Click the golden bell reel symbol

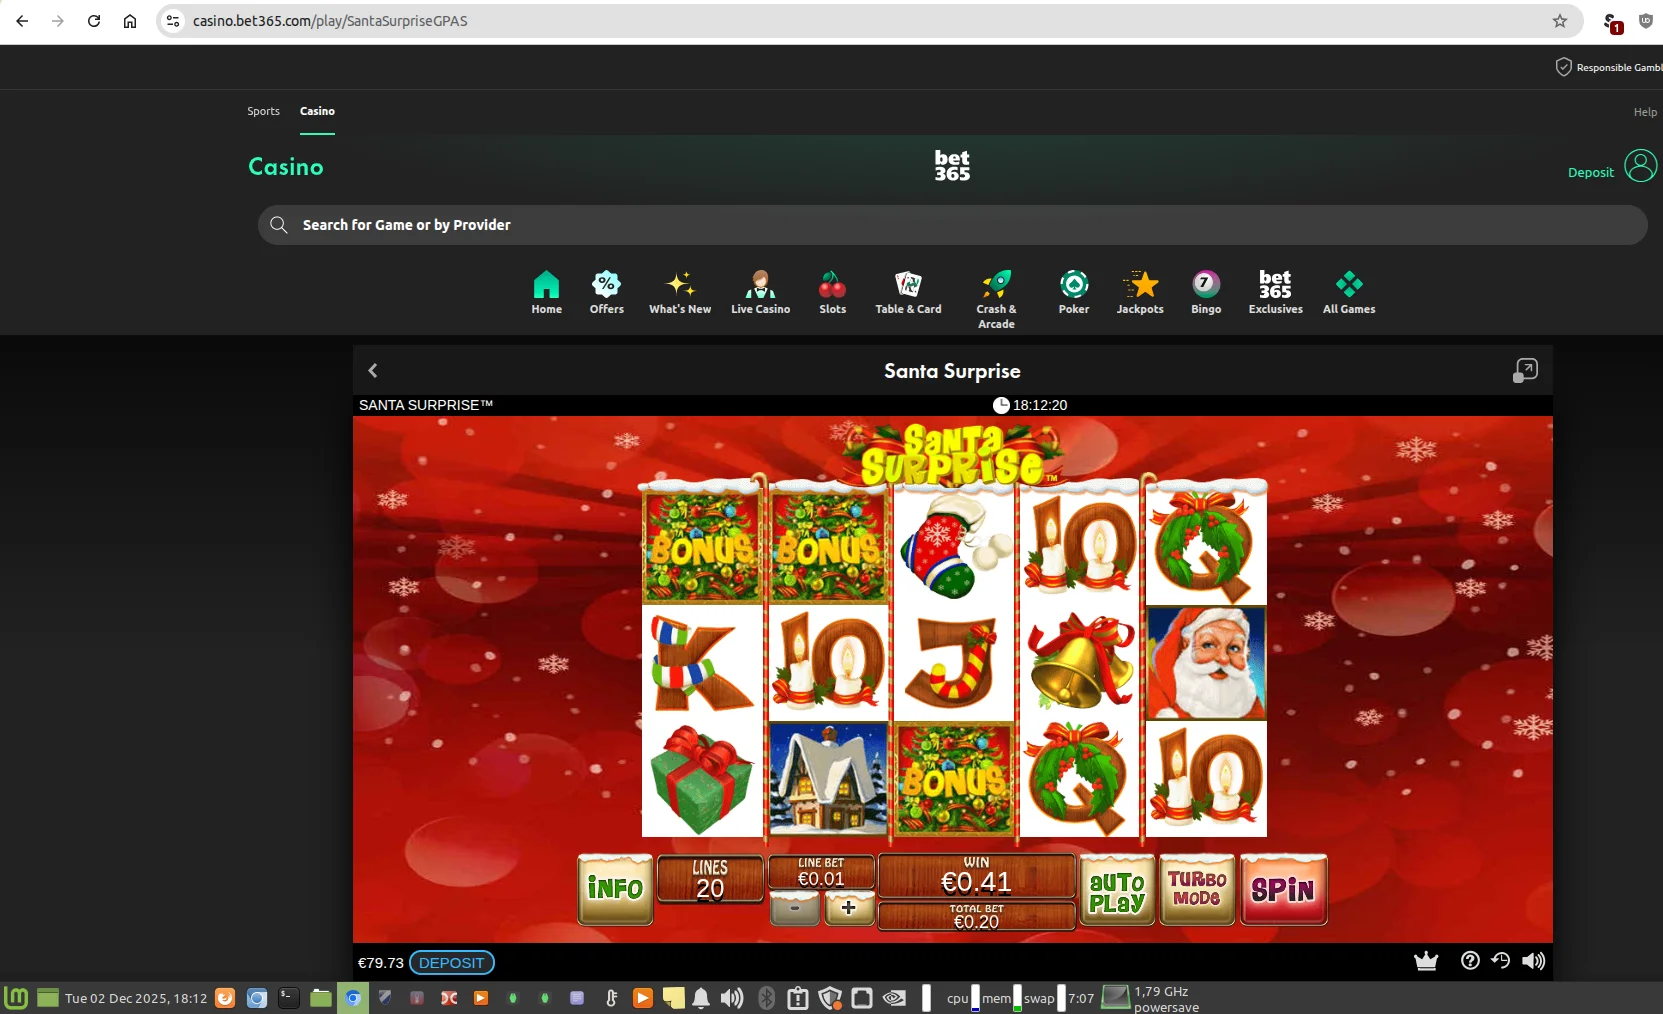[1079, 662]
